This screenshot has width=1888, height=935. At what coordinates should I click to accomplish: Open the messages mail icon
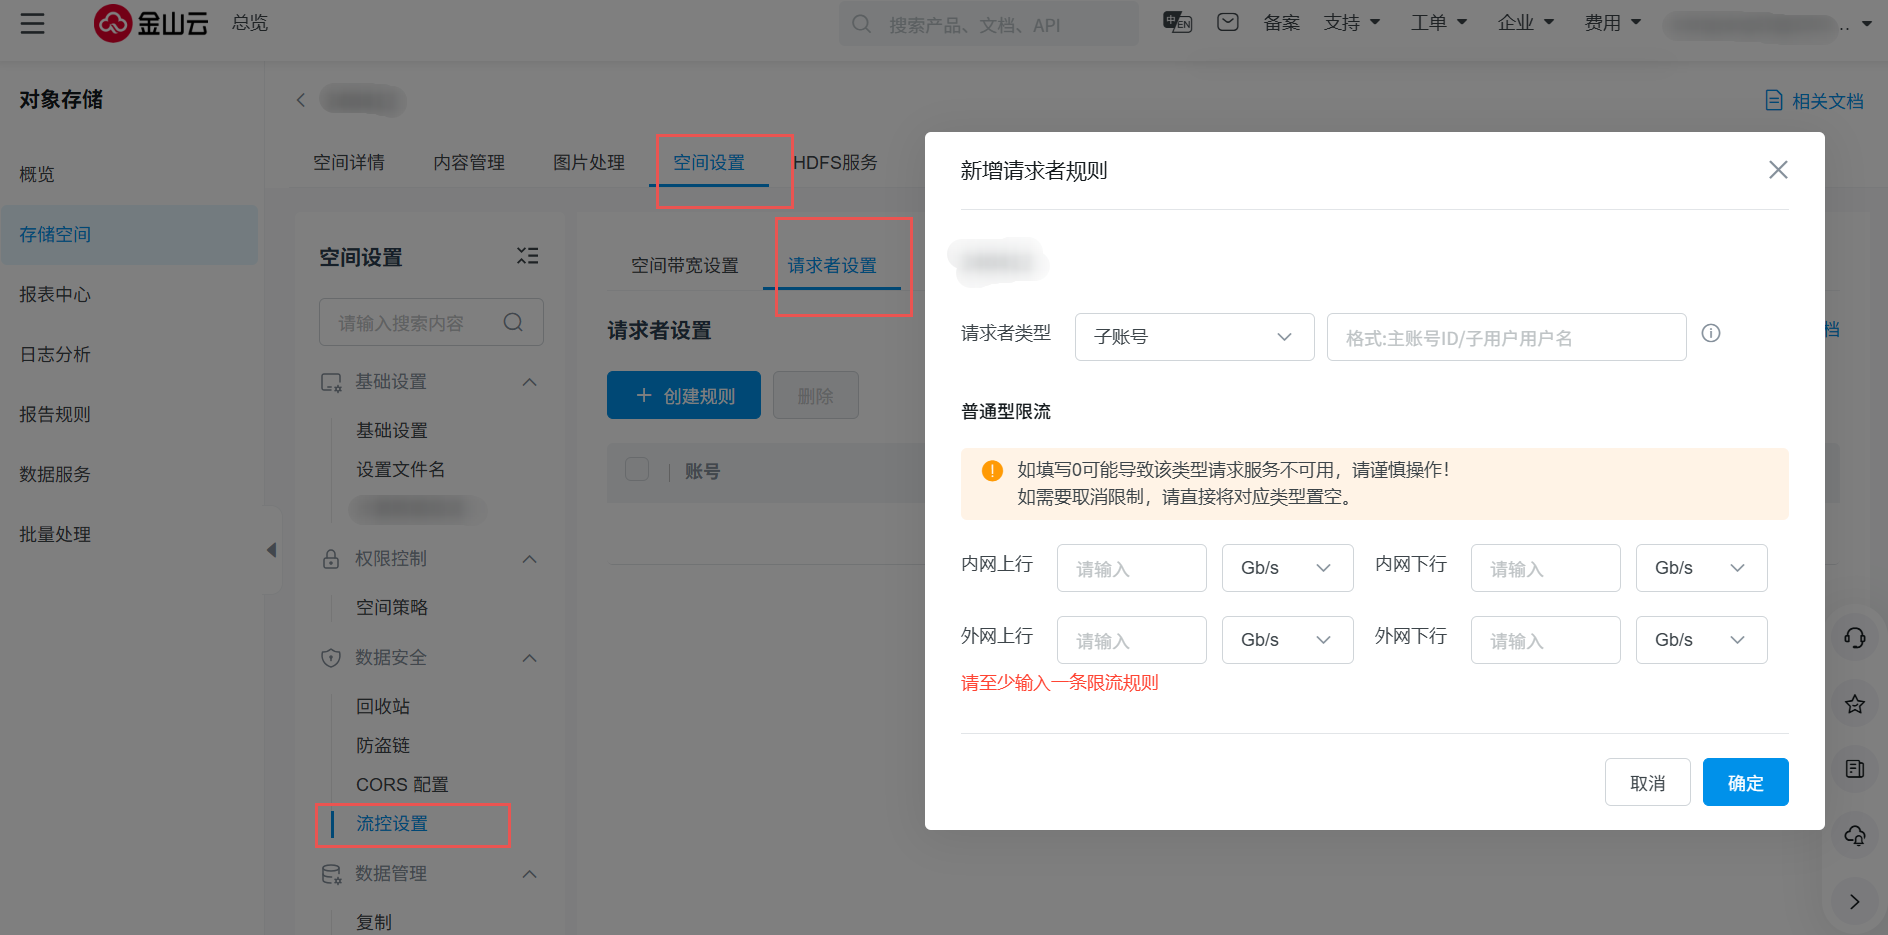1227,22
